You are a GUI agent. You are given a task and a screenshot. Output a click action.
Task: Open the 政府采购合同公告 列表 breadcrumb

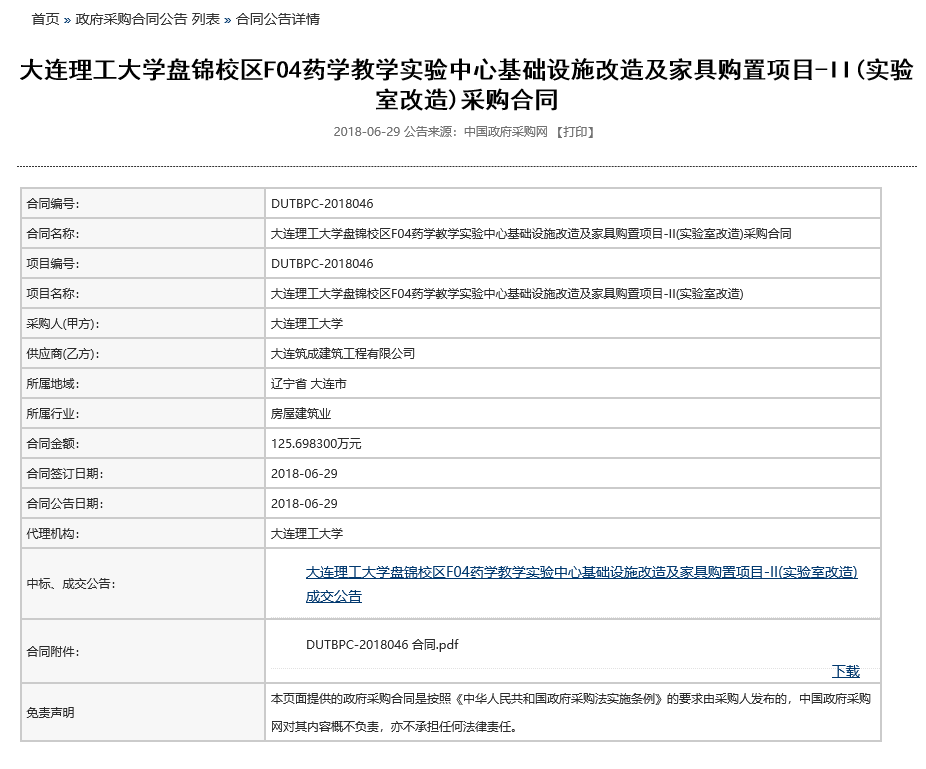(x=147, y=19)
